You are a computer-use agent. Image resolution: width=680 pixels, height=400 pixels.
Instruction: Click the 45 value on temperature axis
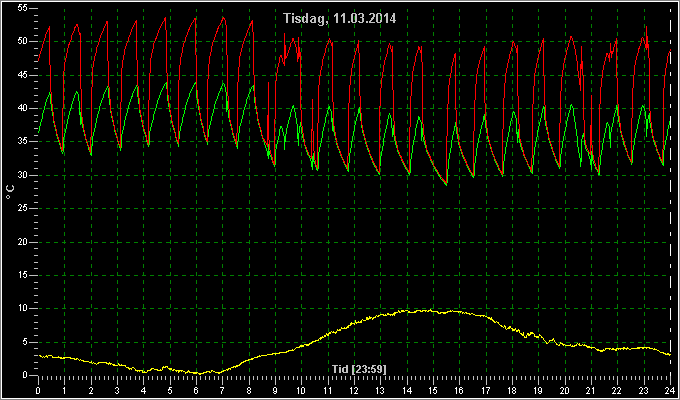click(23, 75)
